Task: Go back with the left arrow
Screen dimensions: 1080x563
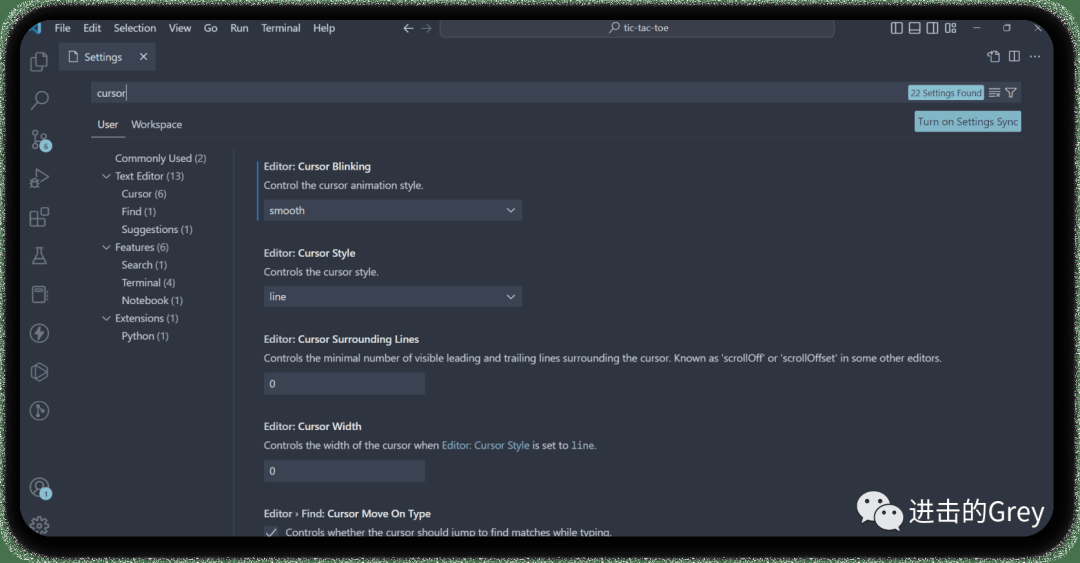Action: (x=408, y=28)
